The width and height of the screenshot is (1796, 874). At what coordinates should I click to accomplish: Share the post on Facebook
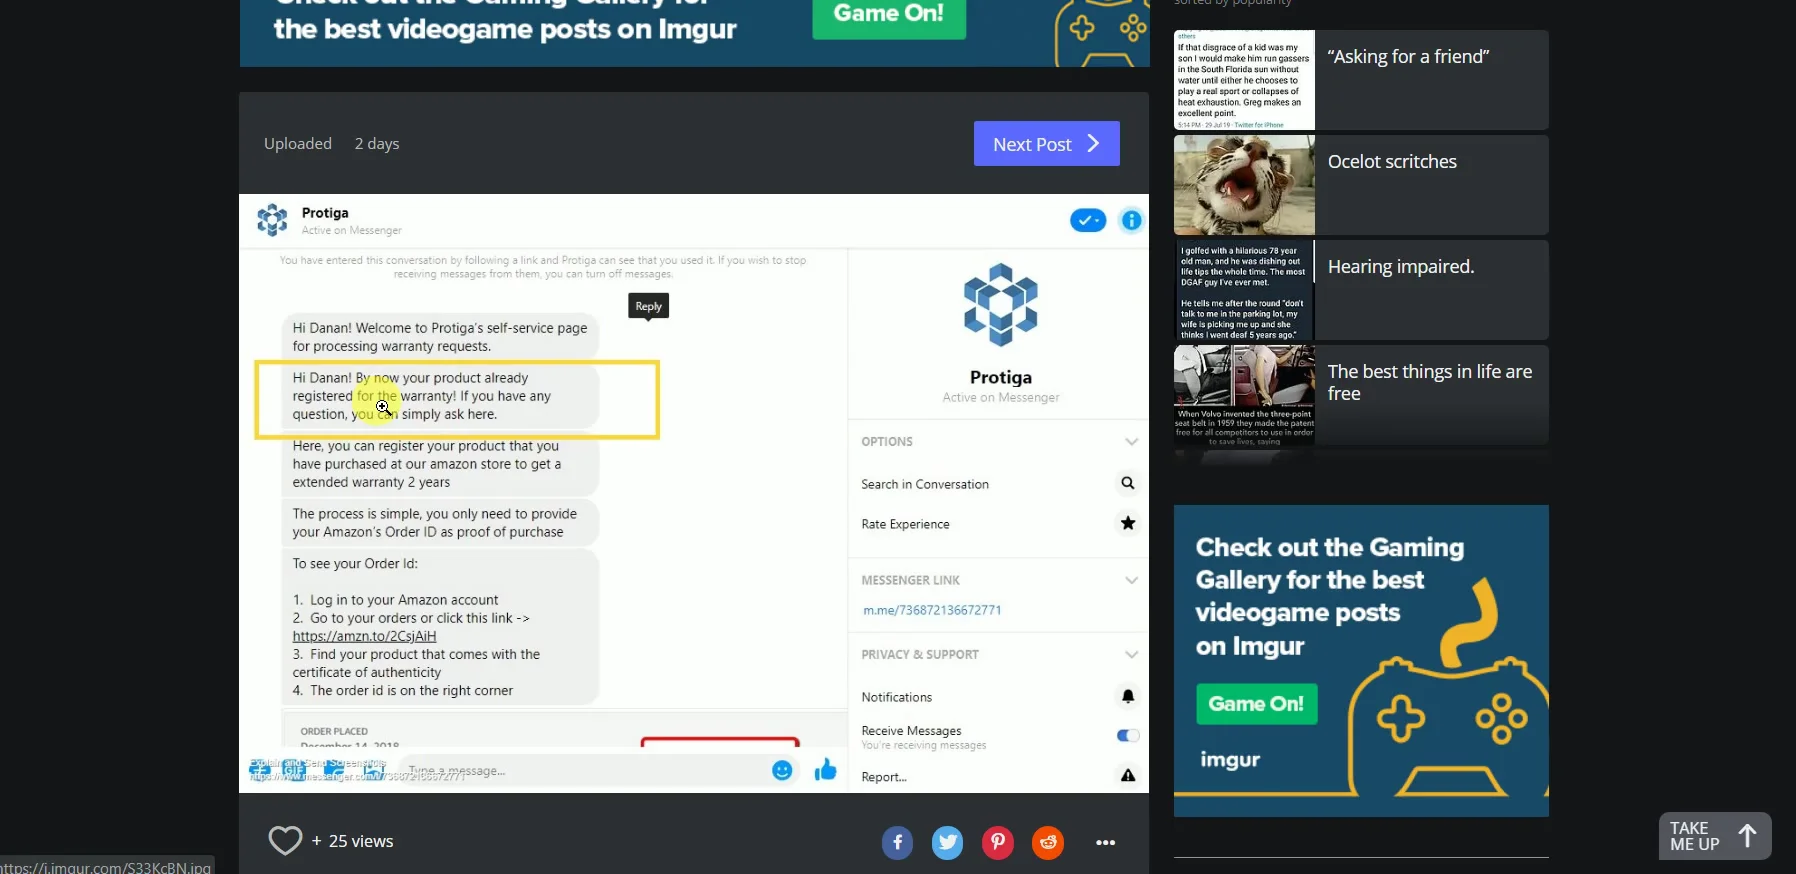pos(897,843)
